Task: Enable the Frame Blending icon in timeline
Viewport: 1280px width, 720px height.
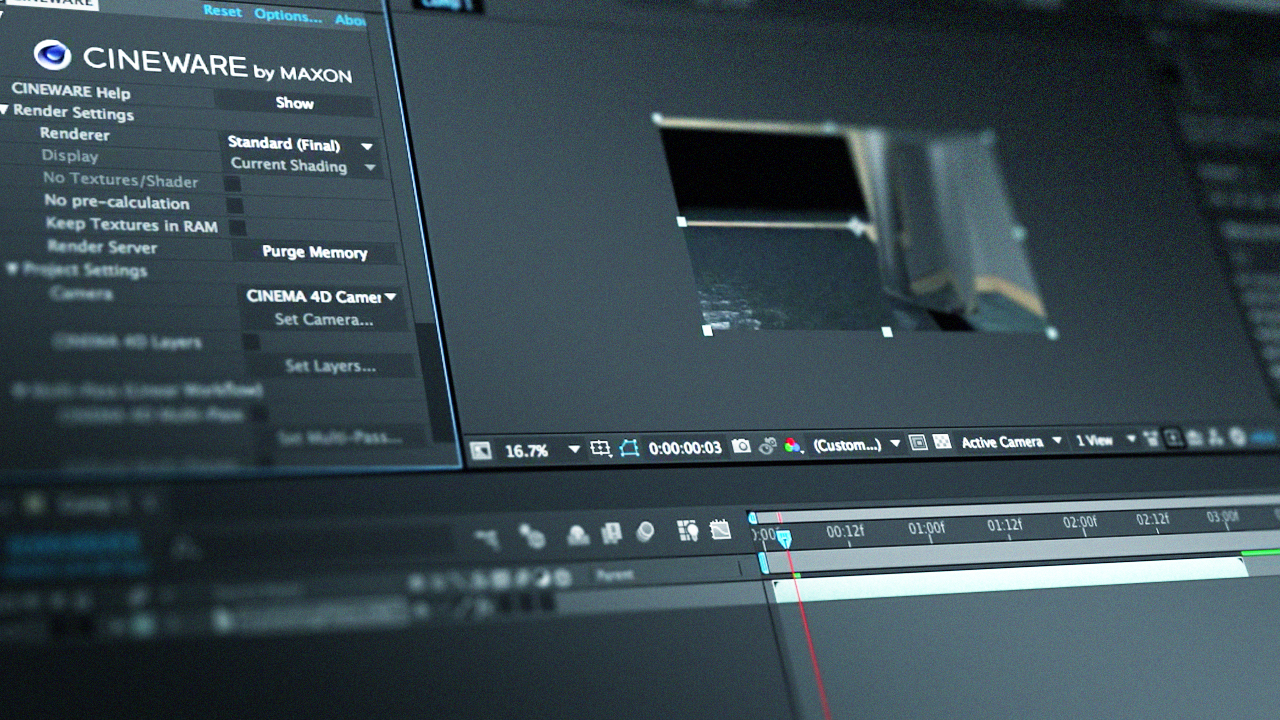Action: tap(611, 534)
